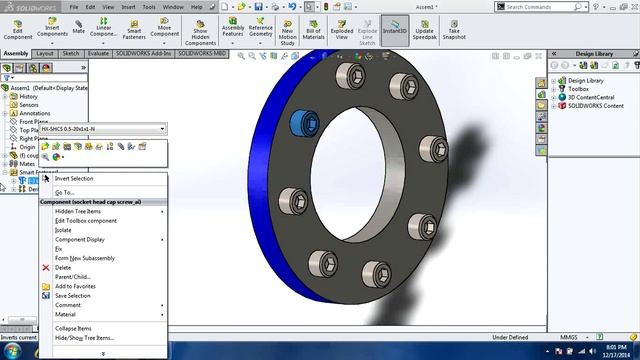
Task: Choose Edit Toolbox component
Action: [x=103, y=221]
